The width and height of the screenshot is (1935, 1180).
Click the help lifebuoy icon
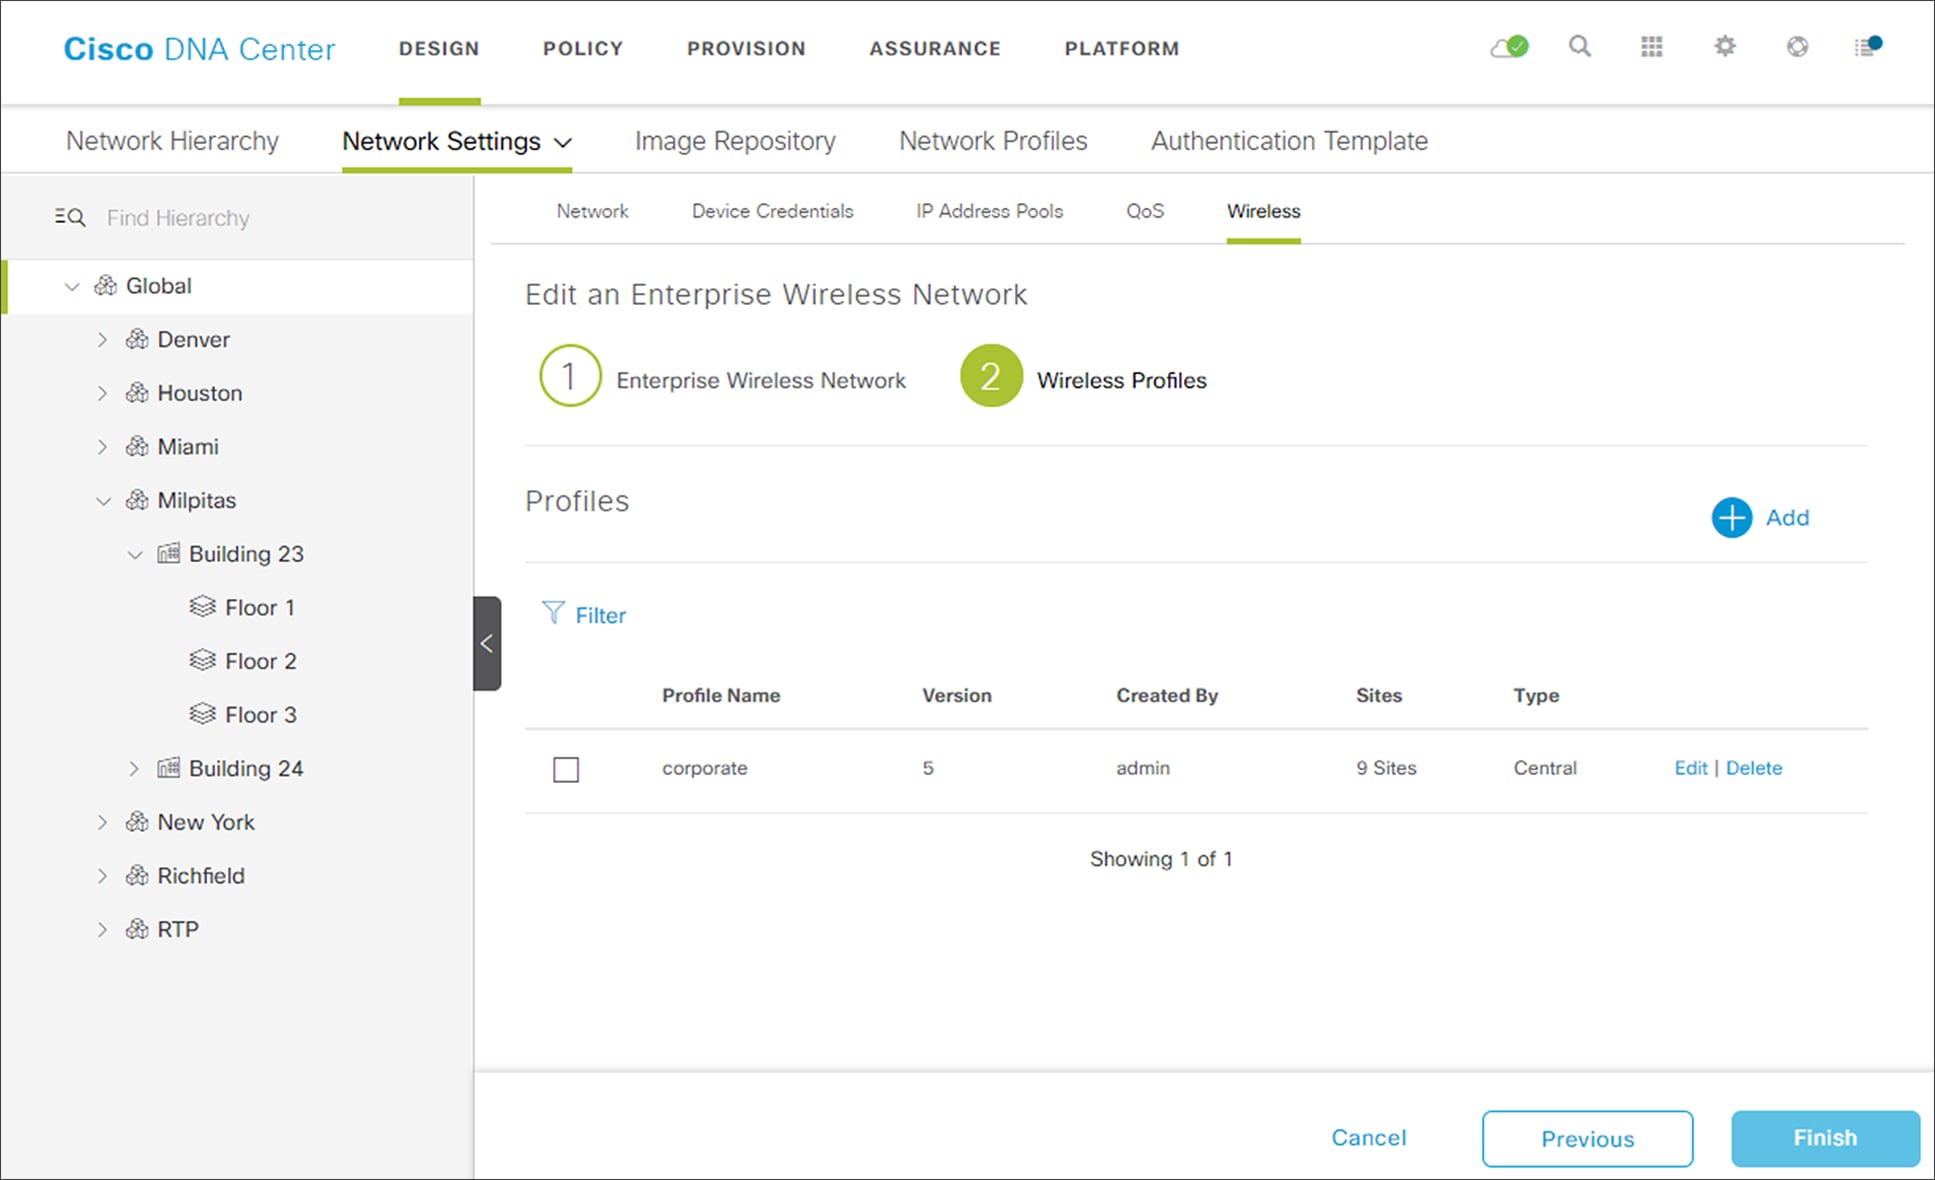[1797, 47]
